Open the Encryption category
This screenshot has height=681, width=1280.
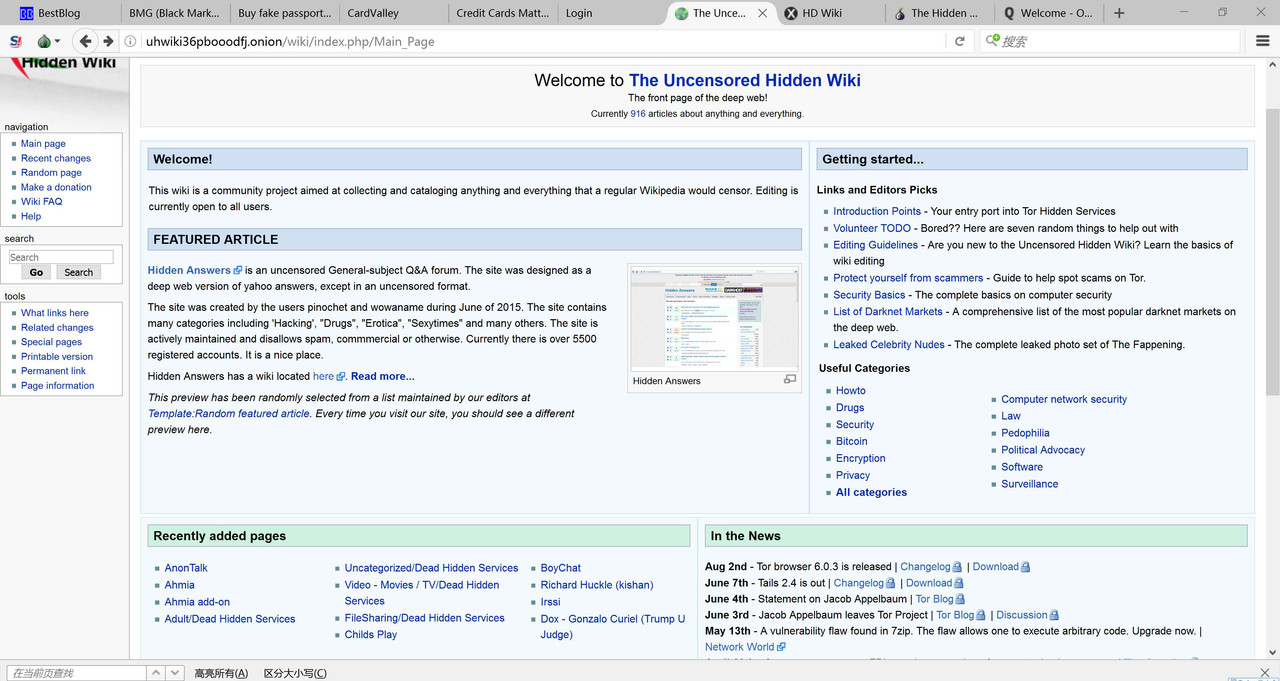point(860,458)
